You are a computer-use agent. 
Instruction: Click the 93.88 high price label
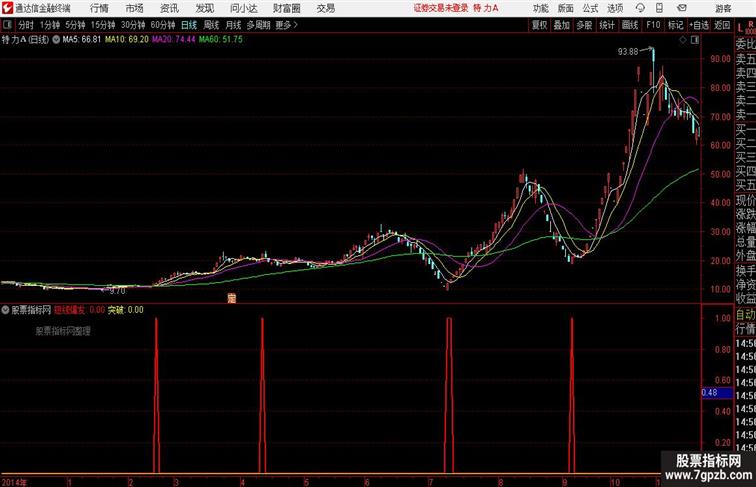(628, 52)
